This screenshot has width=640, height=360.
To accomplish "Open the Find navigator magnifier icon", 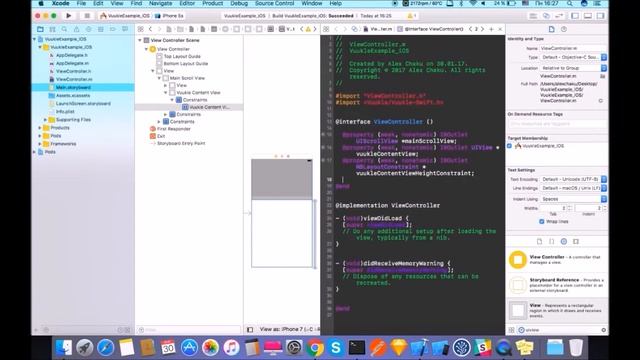I will (64, 29).
